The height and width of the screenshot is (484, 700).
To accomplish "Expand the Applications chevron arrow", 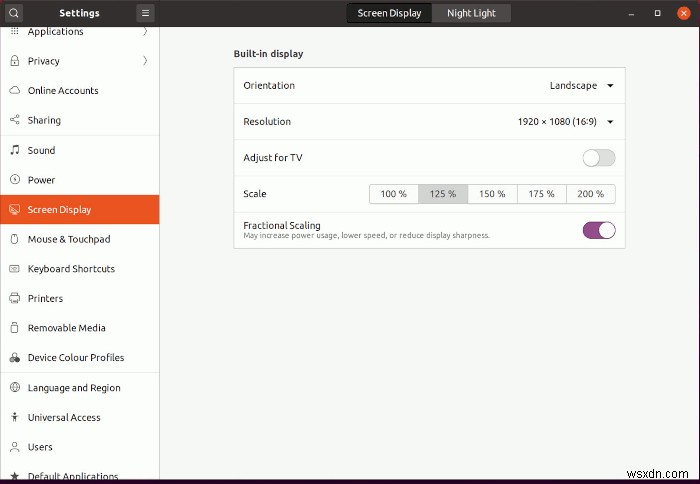I will 145,31.
